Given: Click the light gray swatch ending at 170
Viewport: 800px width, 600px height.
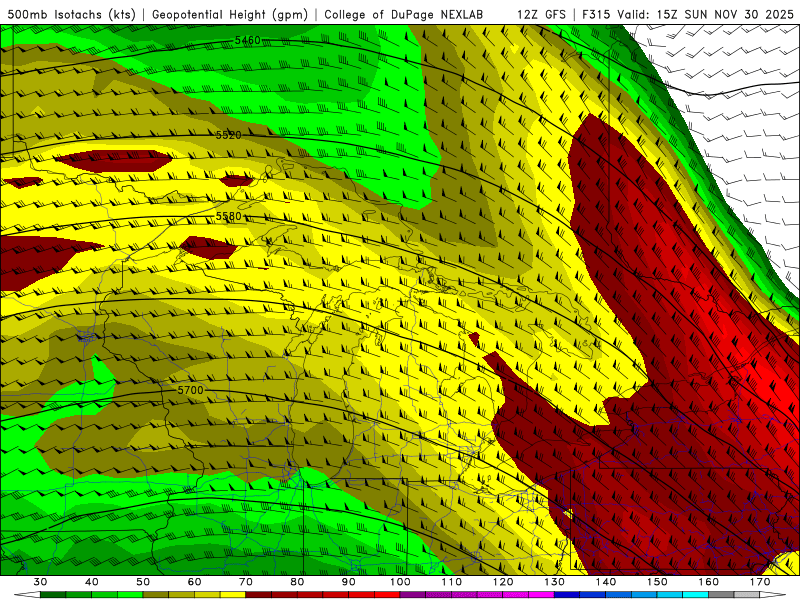Looking at the screenshot, I should [x=747, y=595].
